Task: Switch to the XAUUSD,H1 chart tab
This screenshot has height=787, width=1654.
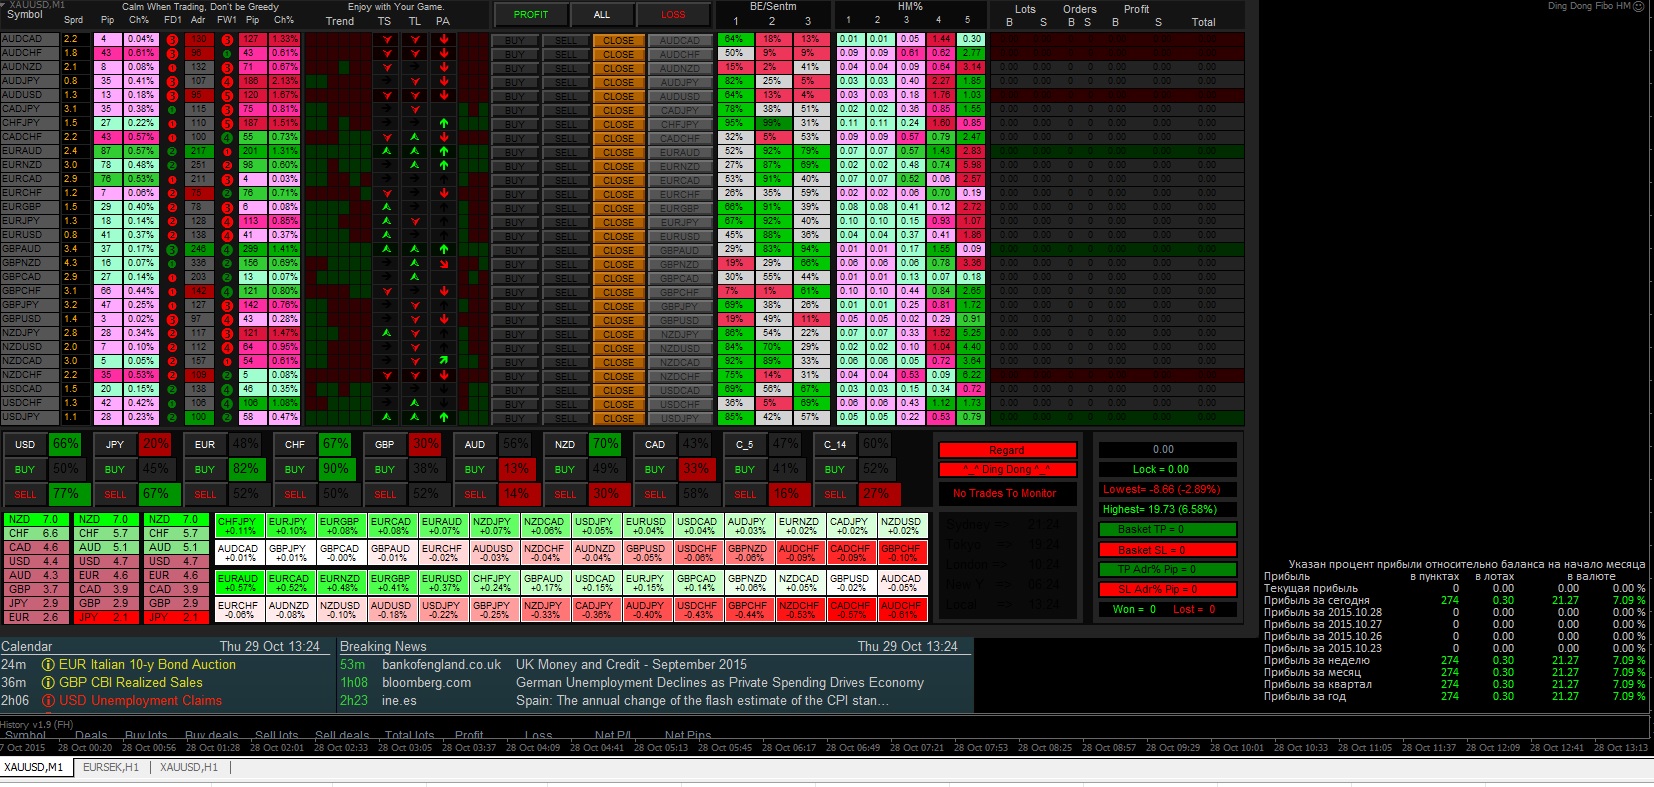Action: (189, 767)
